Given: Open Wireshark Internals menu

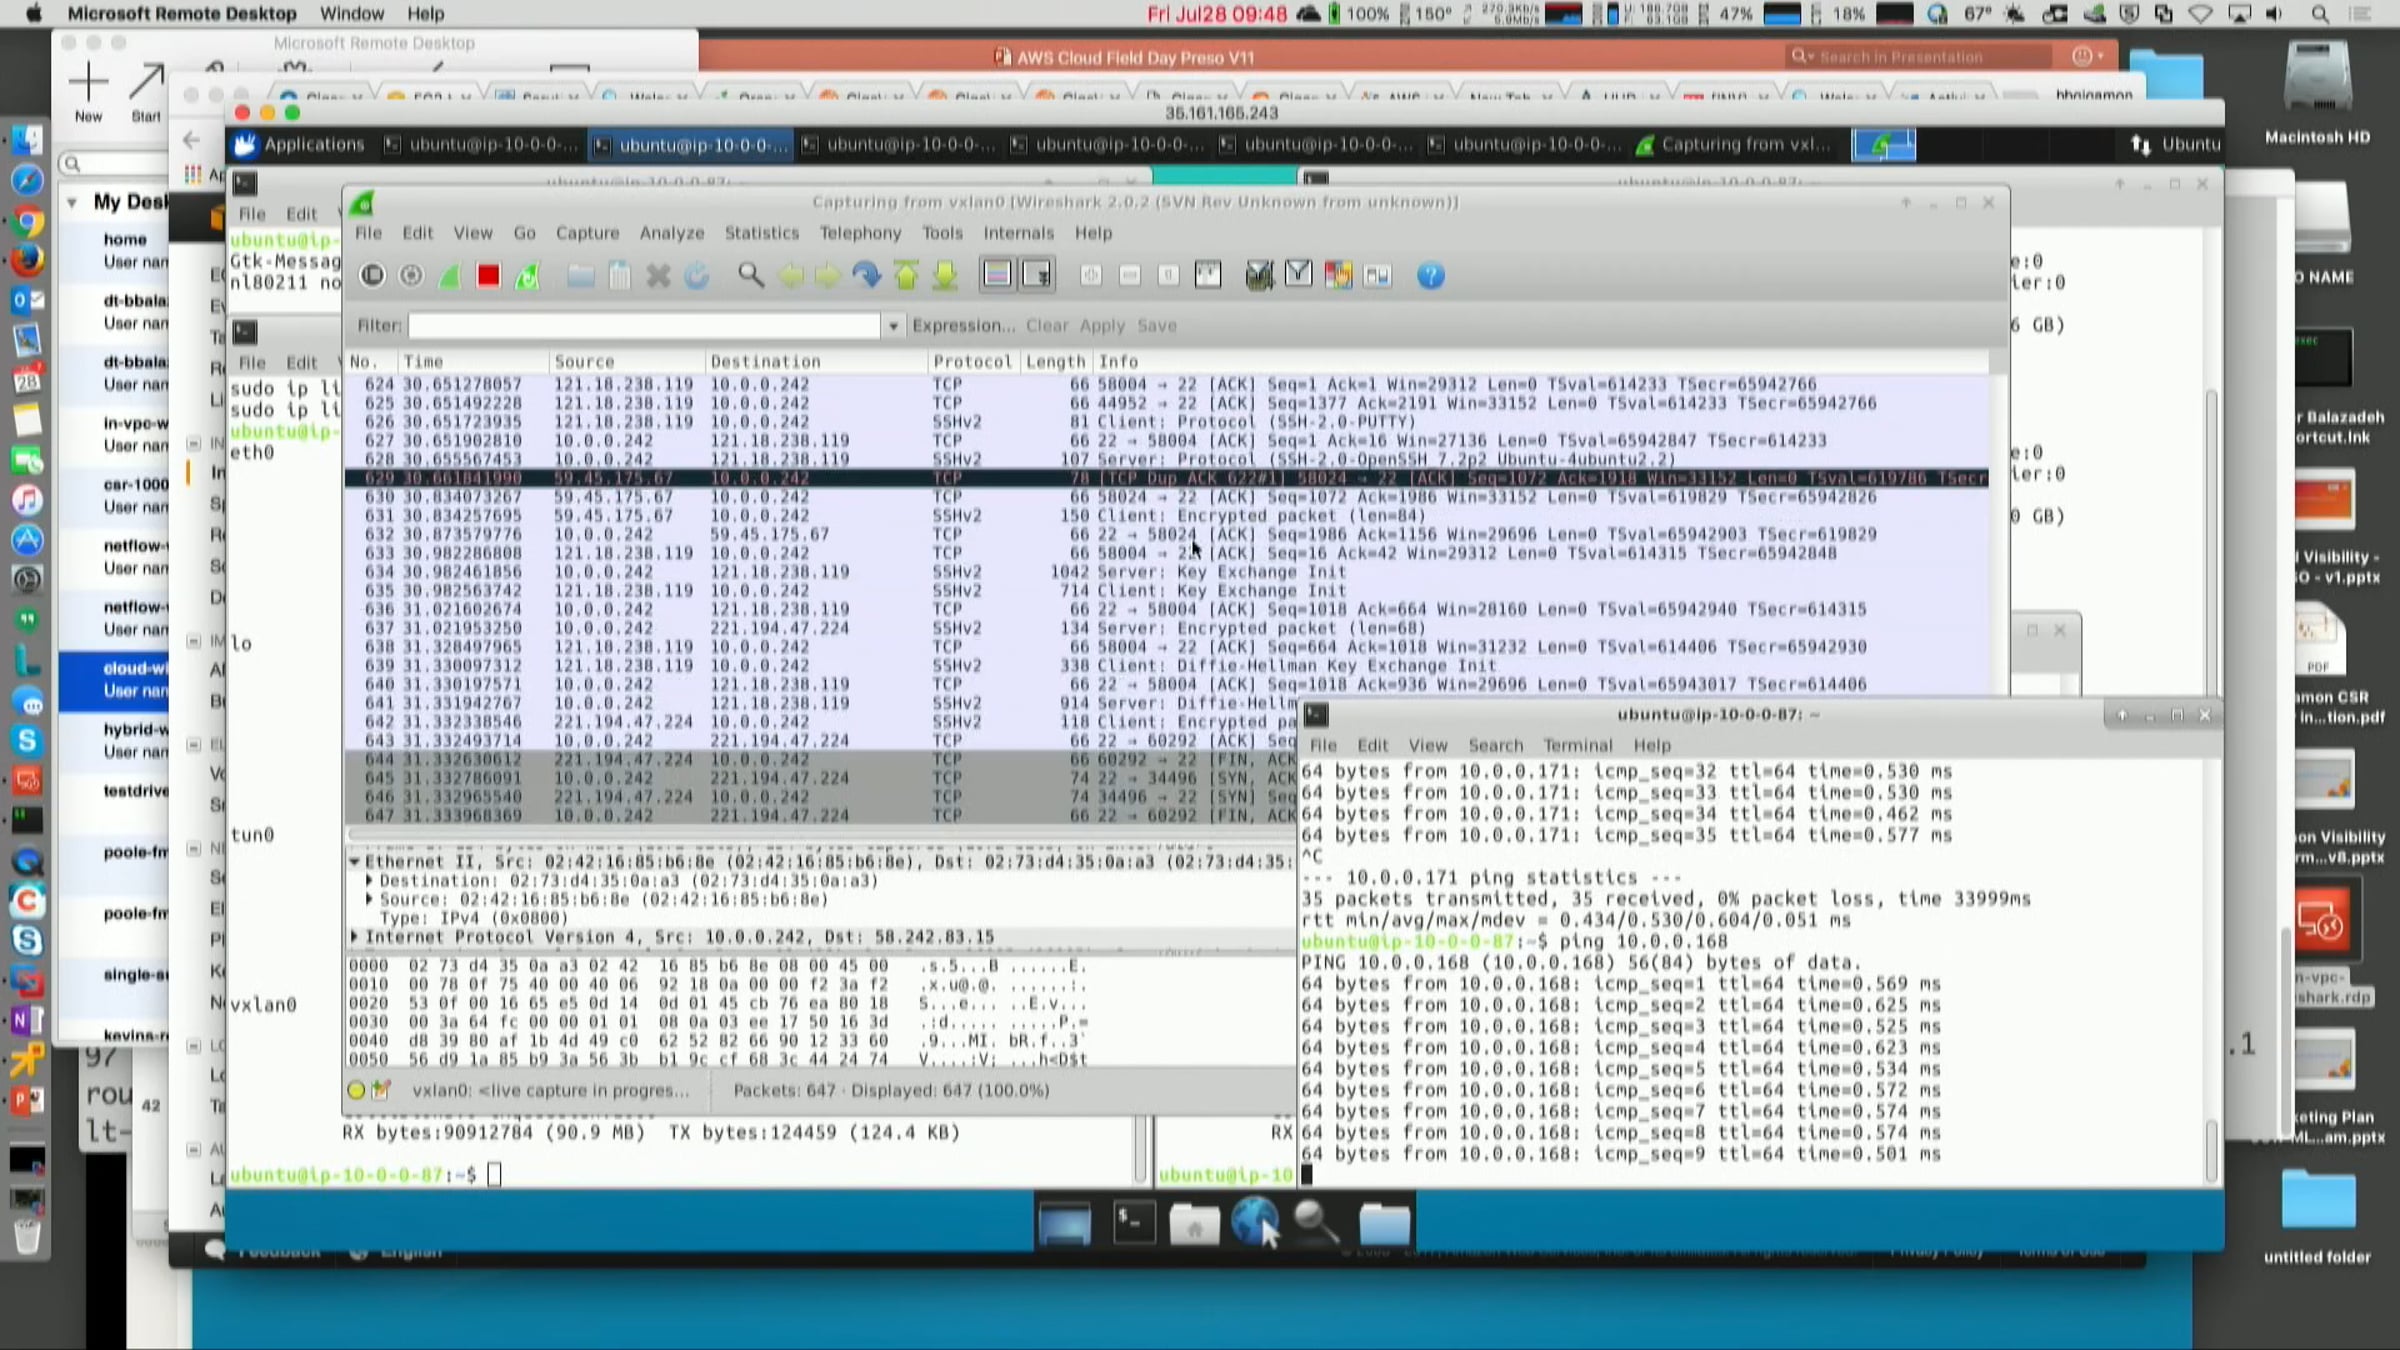Looking at the screenshot, I should click(x=1018, y=233).
